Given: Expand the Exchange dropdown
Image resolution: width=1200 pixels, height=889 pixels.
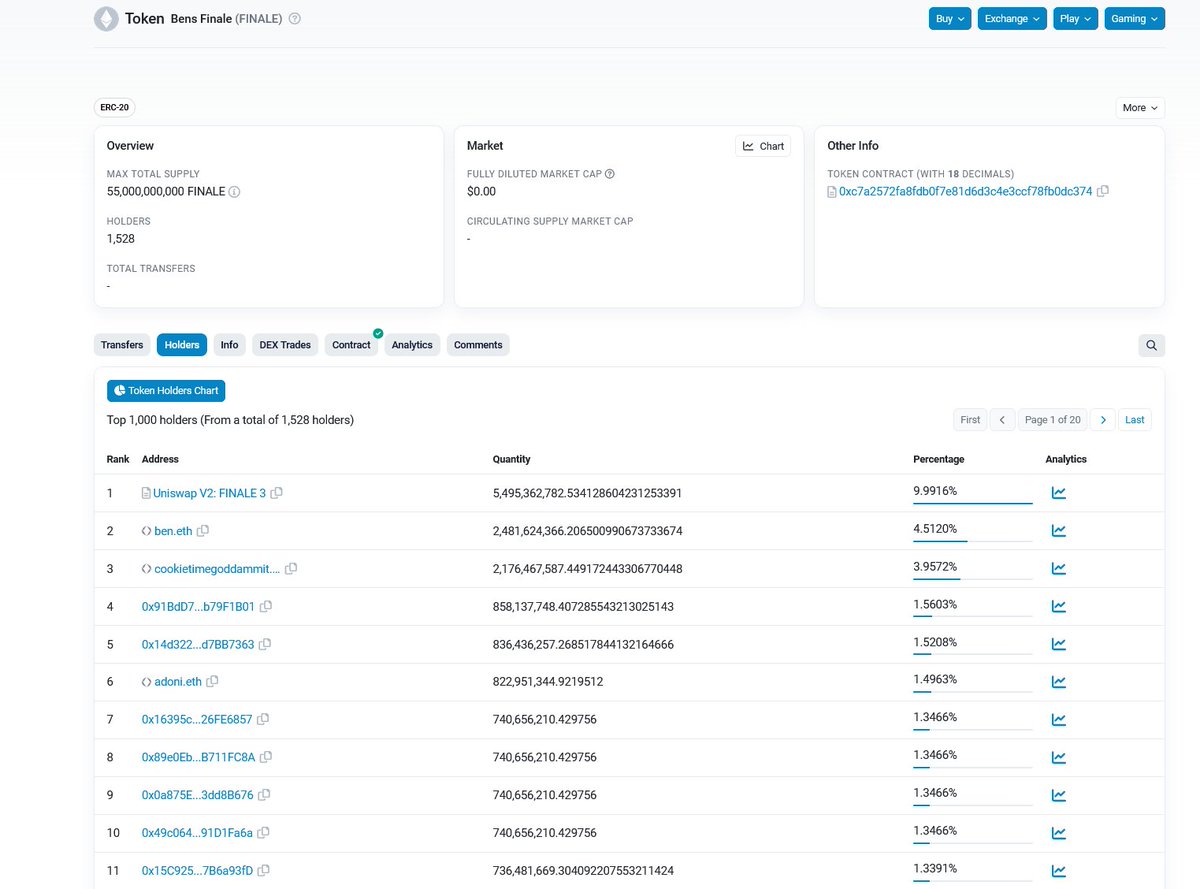Looking at the screenshot, I should 1012,19.
